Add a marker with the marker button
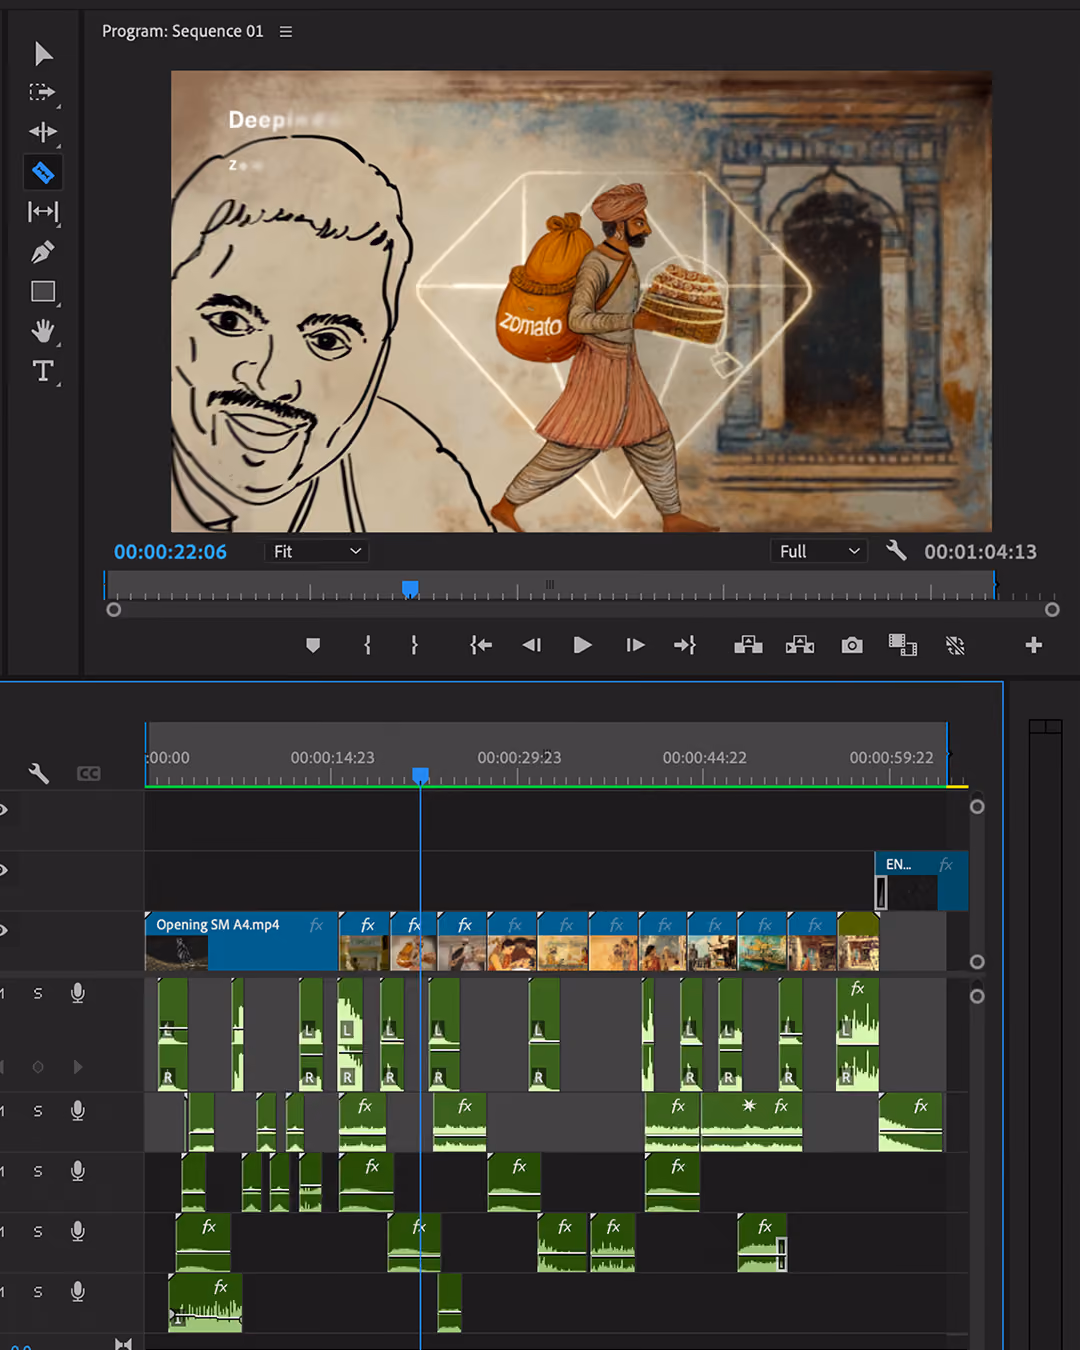The width and height of the screenshot is (1080, 1350). coord(313,646)
